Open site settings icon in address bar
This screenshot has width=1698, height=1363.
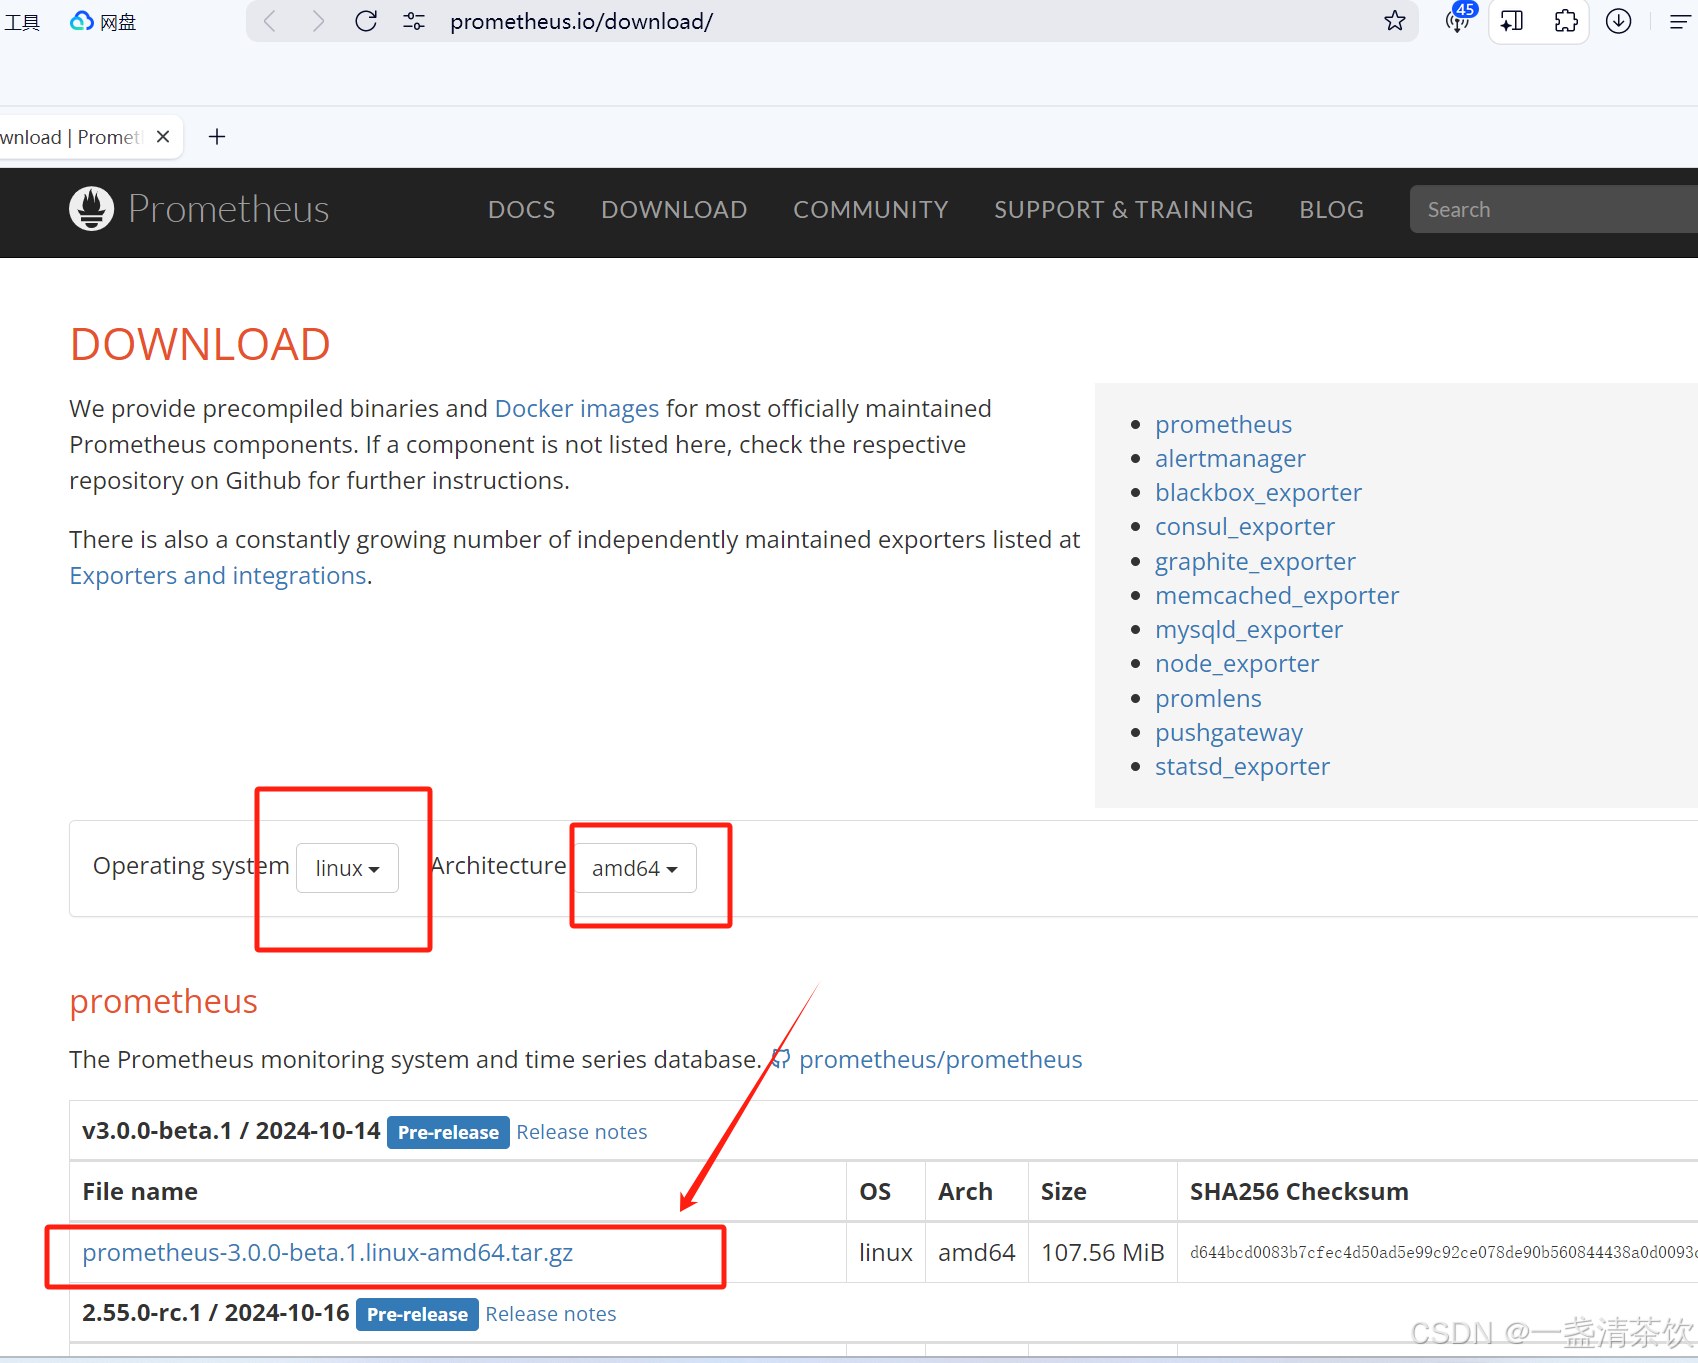(x=414, y=21)
